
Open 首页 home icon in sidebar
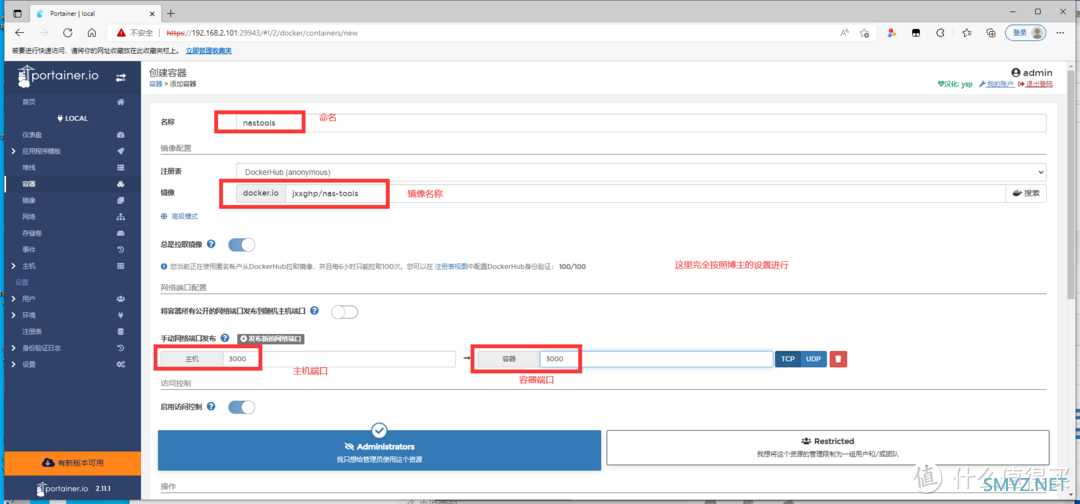coord(121,102)
